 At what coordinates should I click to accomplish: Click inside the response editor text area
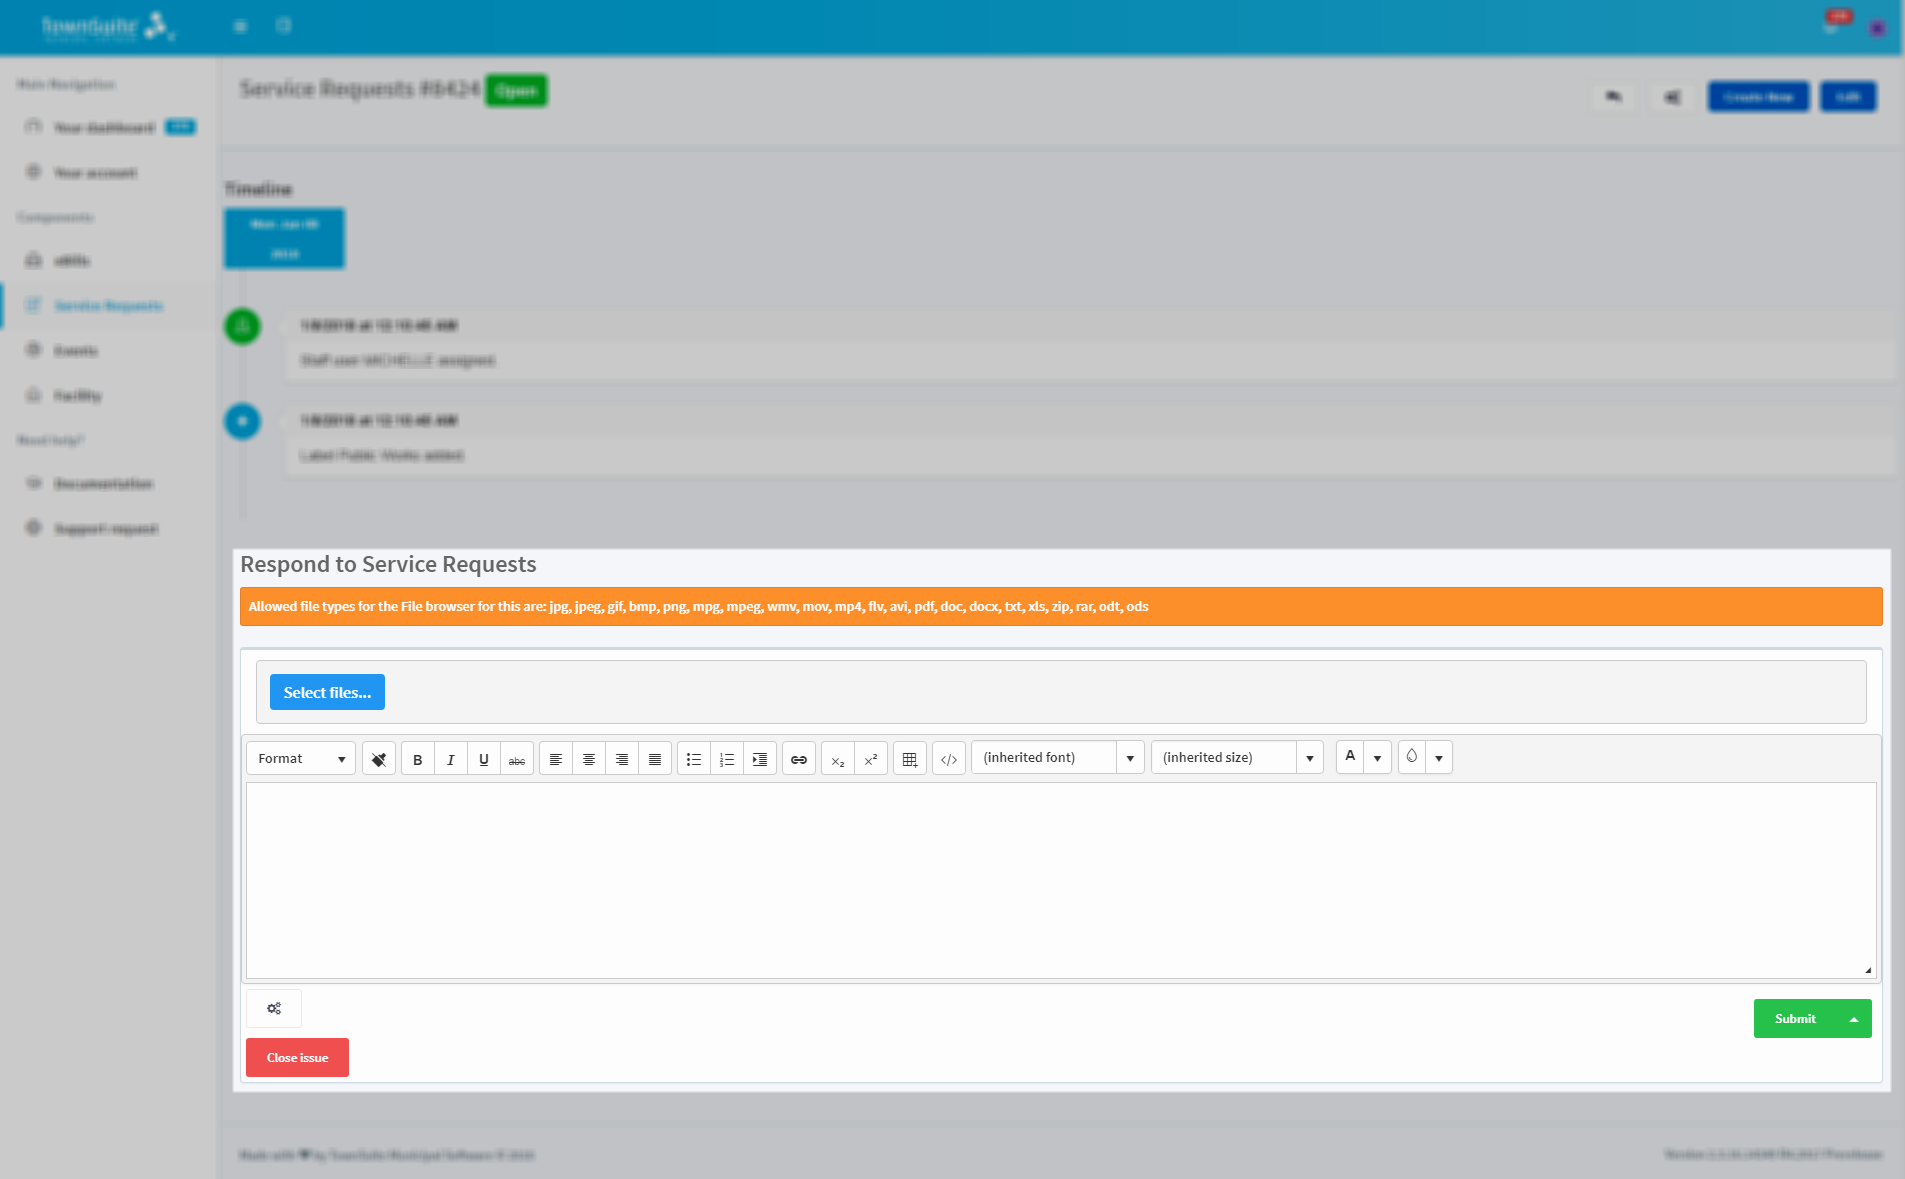(x=1061, y=880)
